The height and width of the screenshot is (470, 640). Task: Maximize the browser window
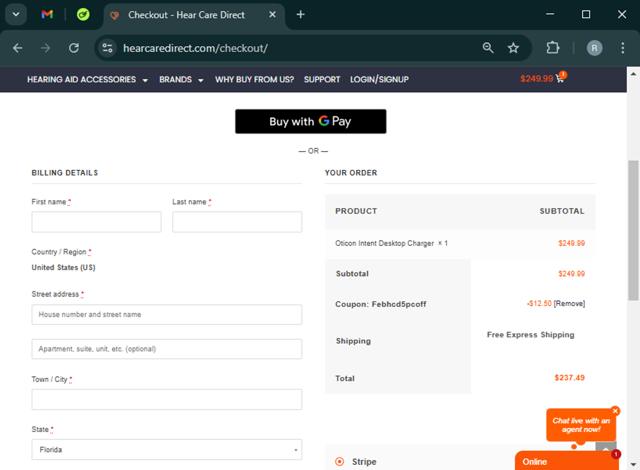click(586, 14)
